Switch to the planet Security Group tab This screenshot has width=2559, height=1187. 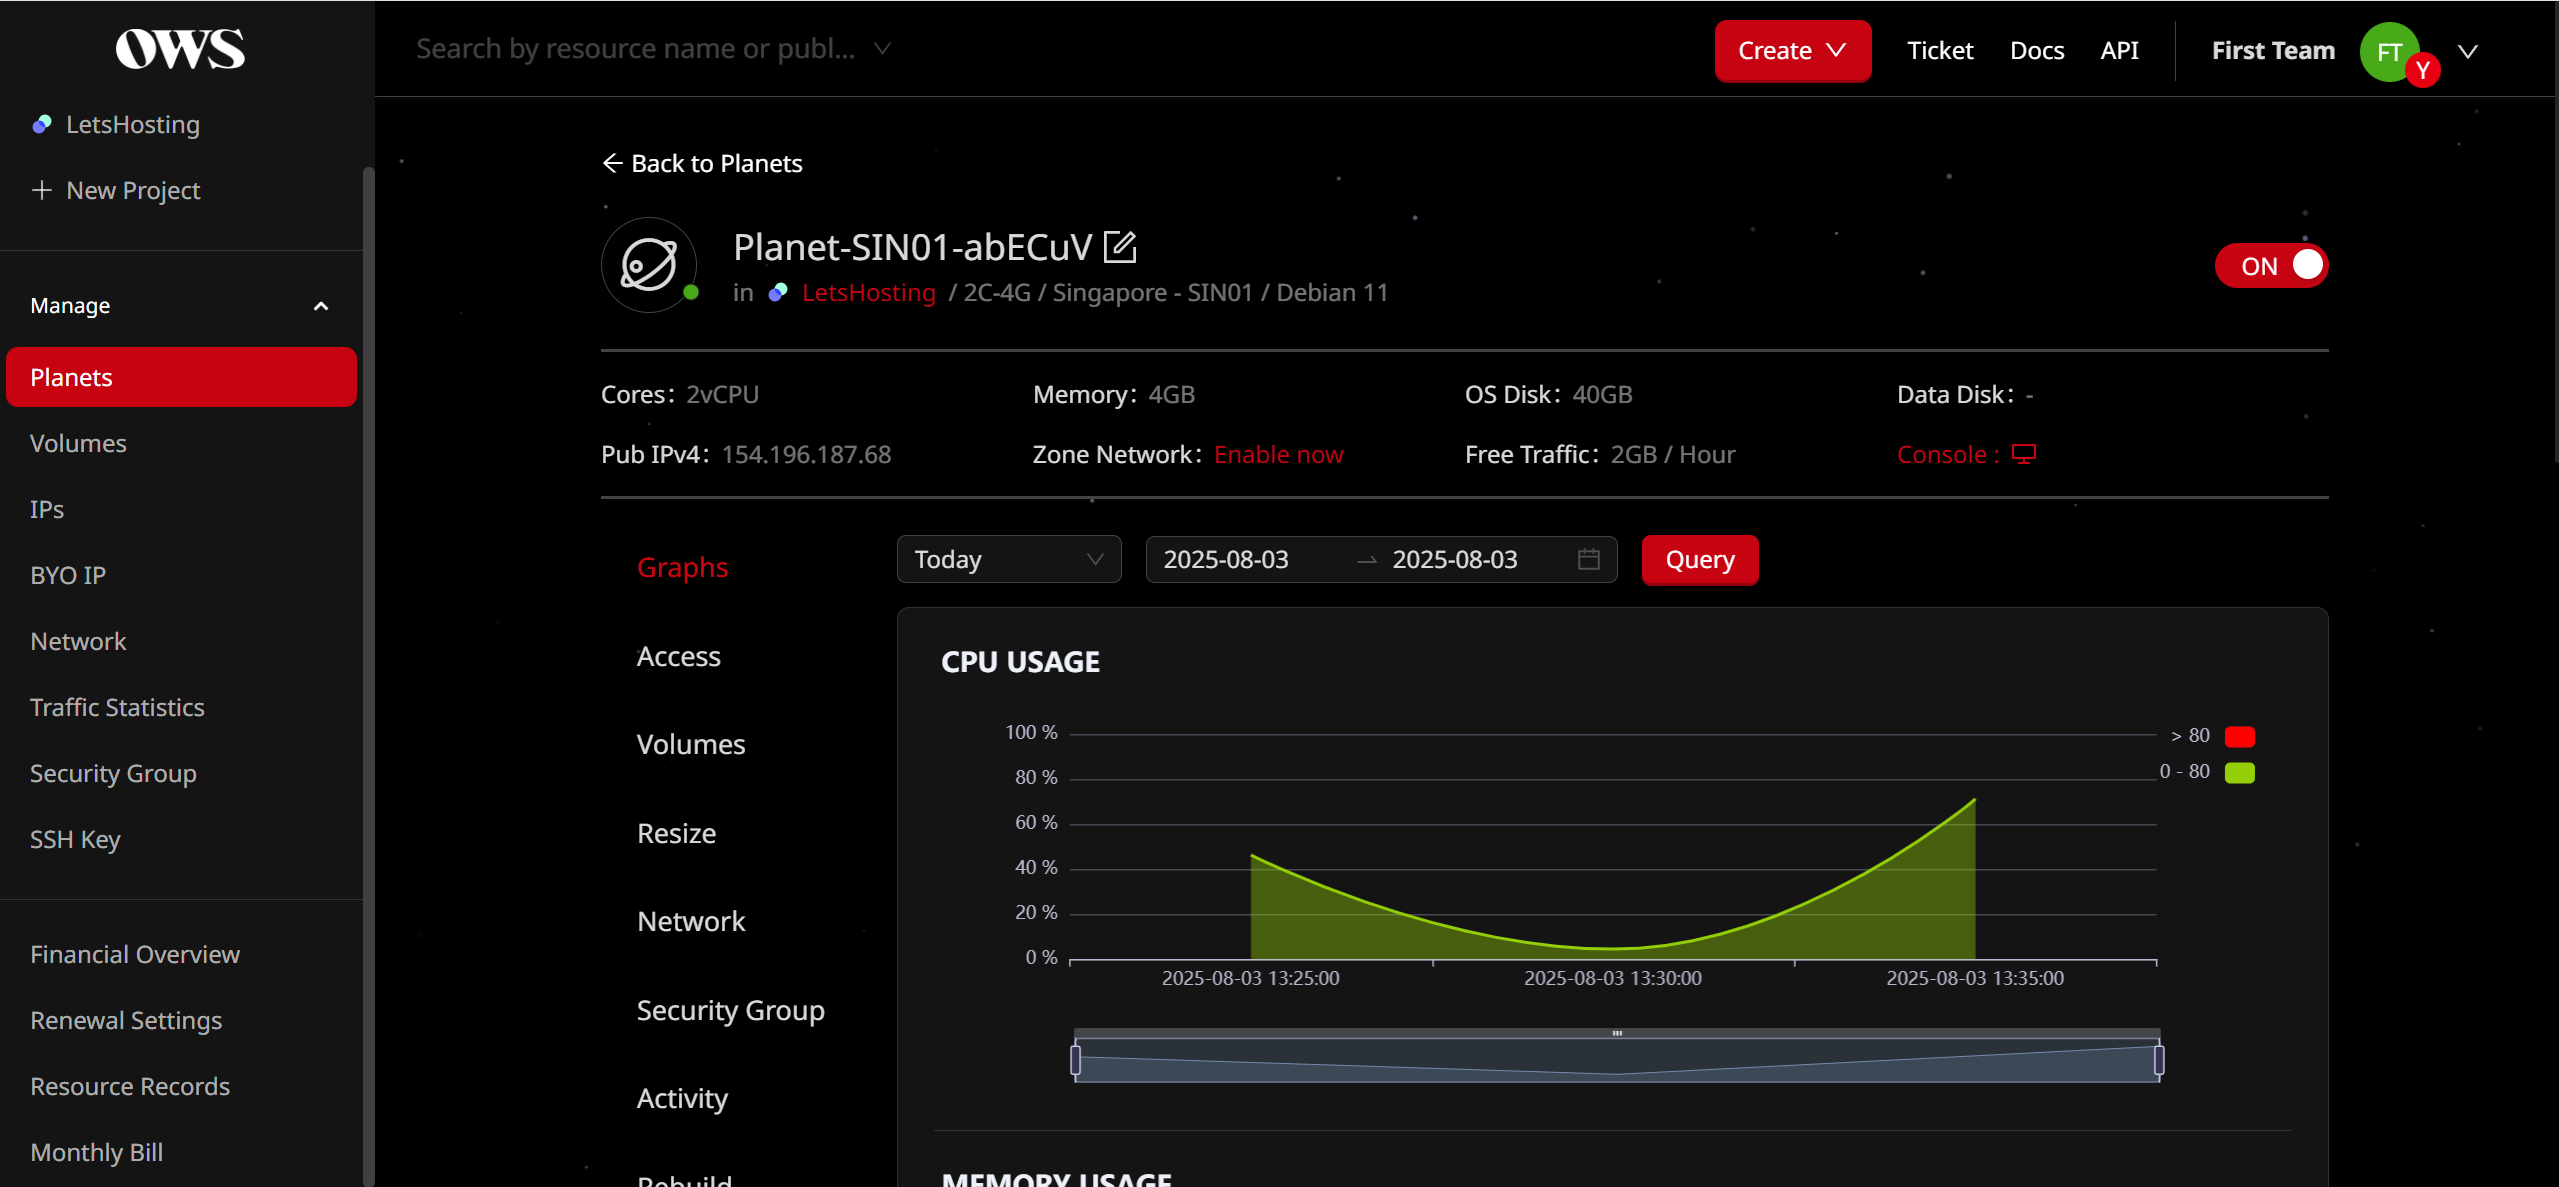pos(731,1010)
